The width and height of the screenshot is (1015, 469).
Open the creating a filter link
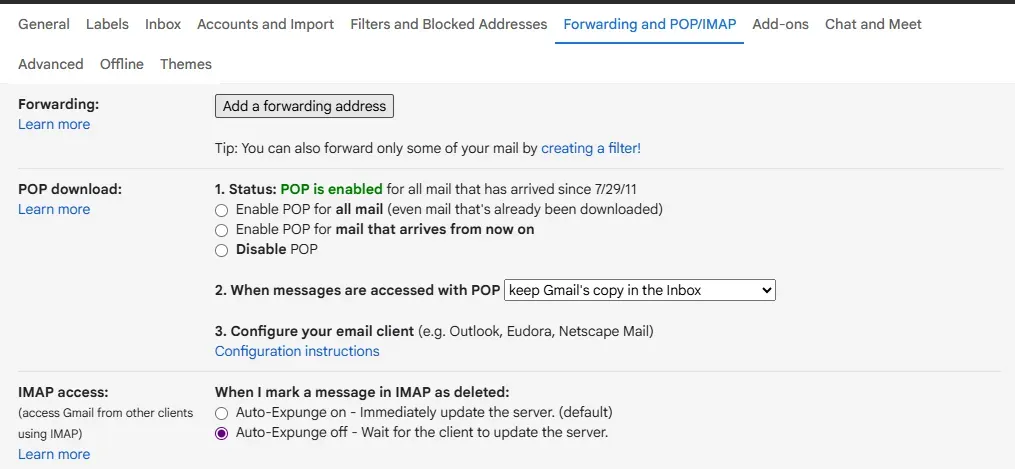[591, 148]
